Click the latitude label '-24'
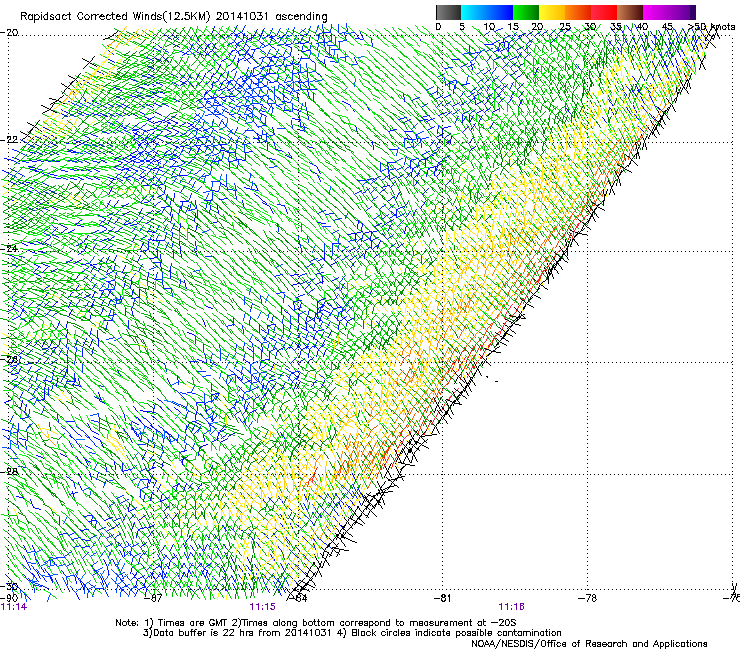 [9, 248]
